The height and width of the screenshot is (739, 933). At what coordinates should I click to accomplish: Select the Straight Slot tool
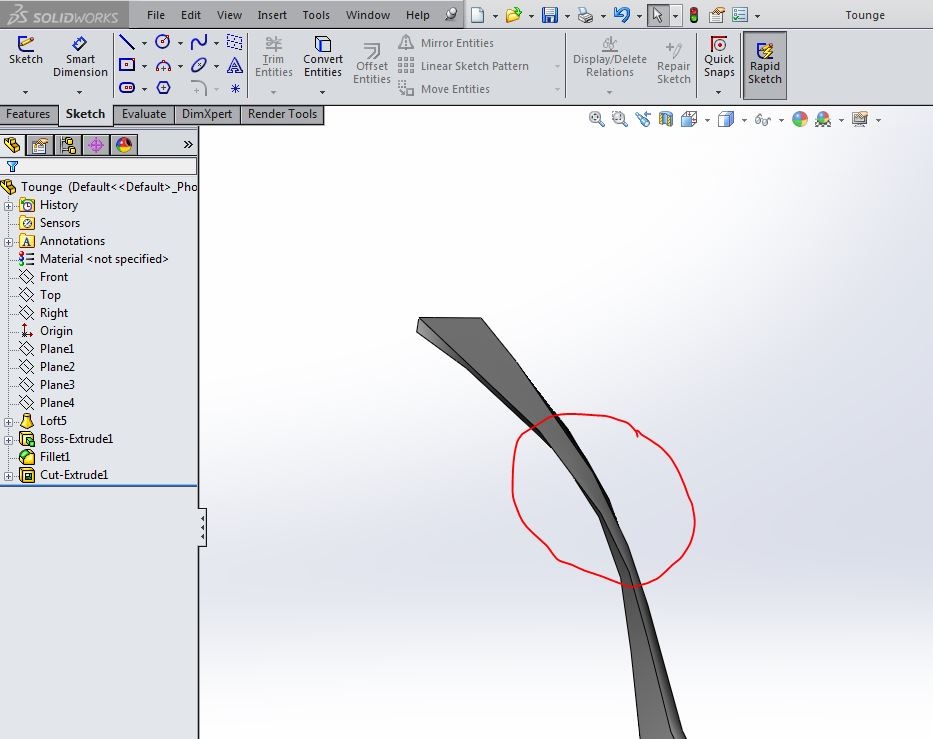tap(127, 88)
